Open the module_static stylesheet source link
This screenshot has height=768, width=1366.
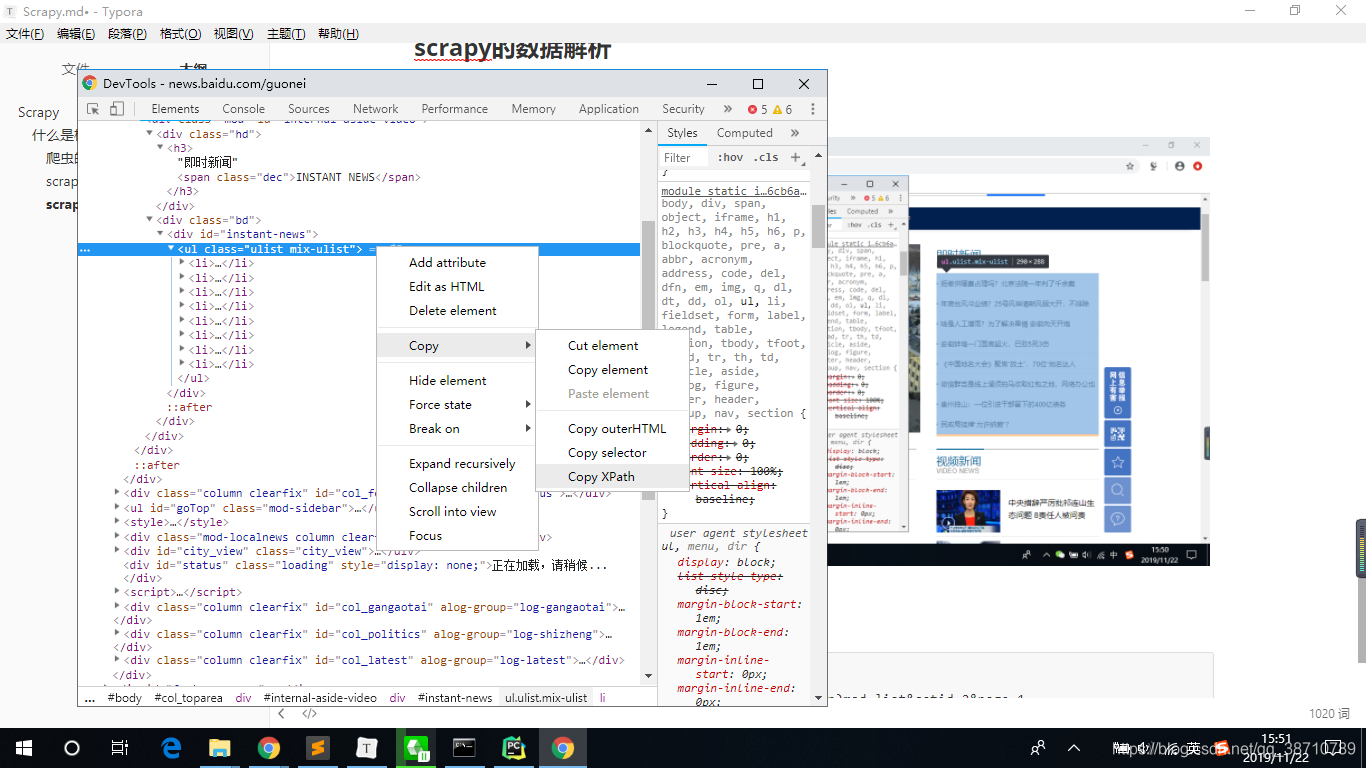732,191
